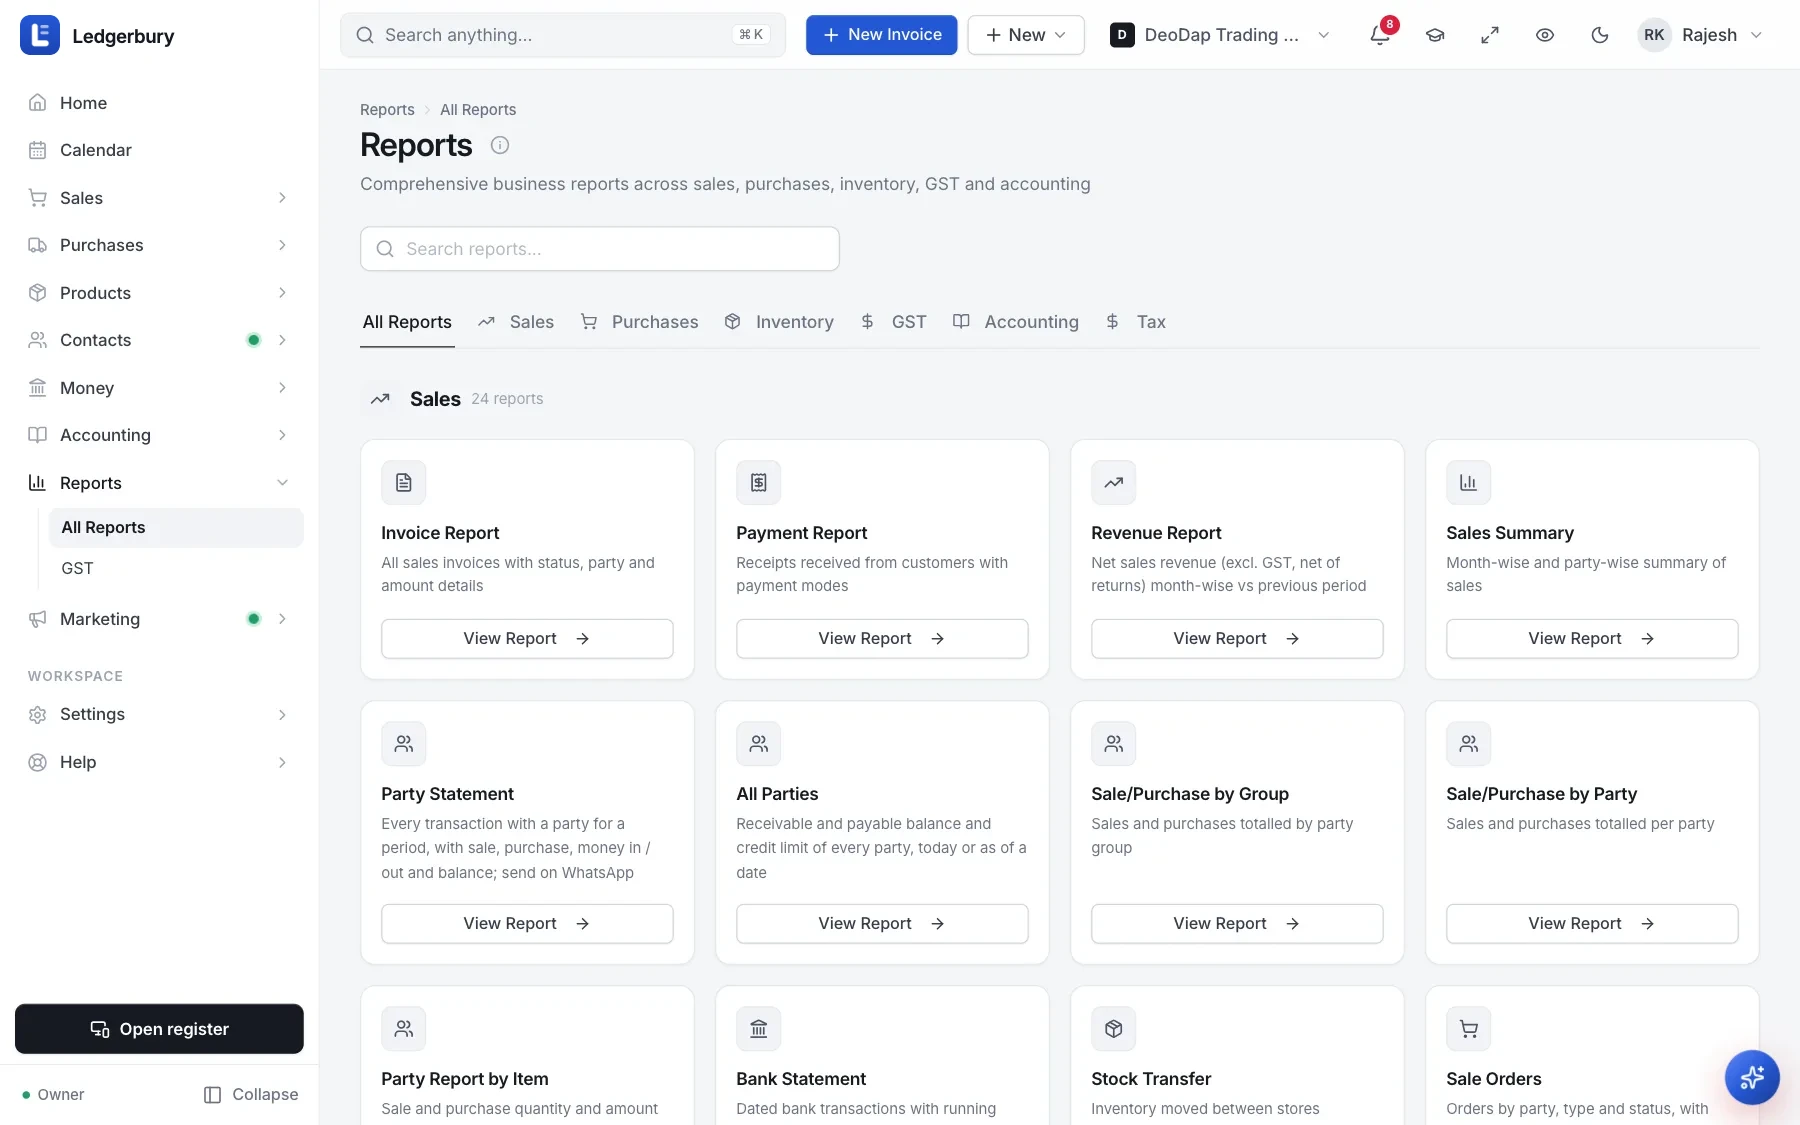Image resolution: width=1800 pixels, height=1125 pixels.
Task: Open the Rajesh user menu
Action: [x=1702, y=35]
